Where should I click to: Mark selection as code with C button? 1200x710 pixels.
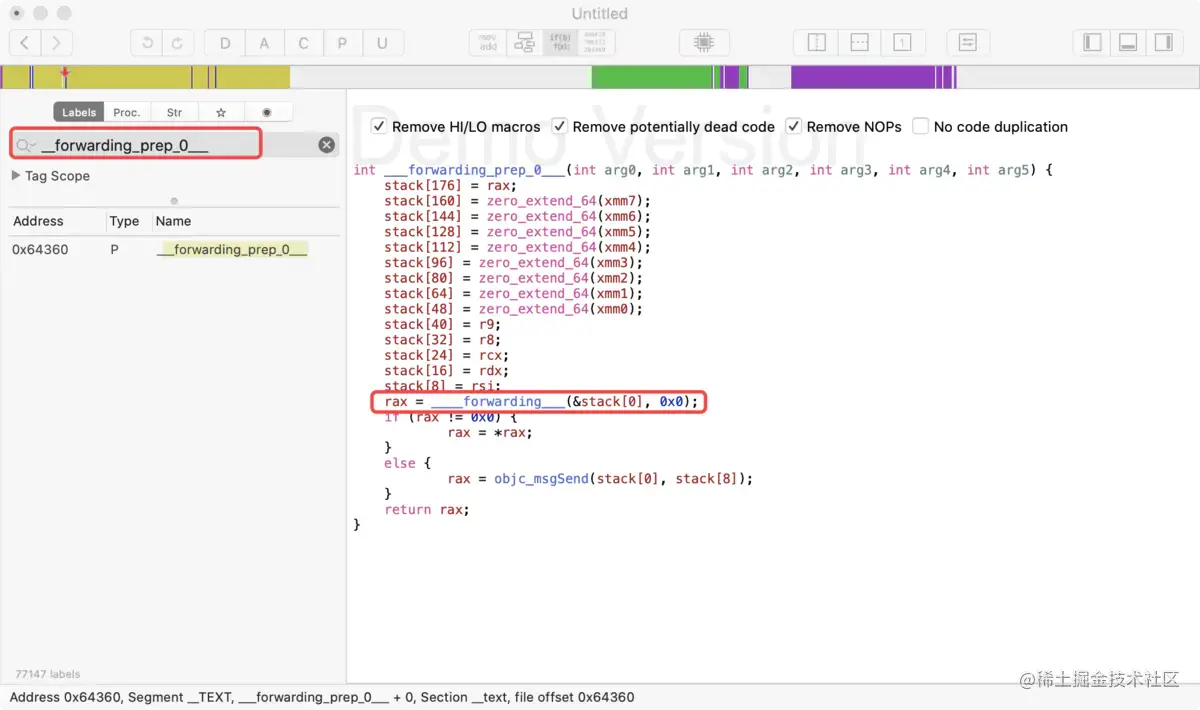(303, 43)
